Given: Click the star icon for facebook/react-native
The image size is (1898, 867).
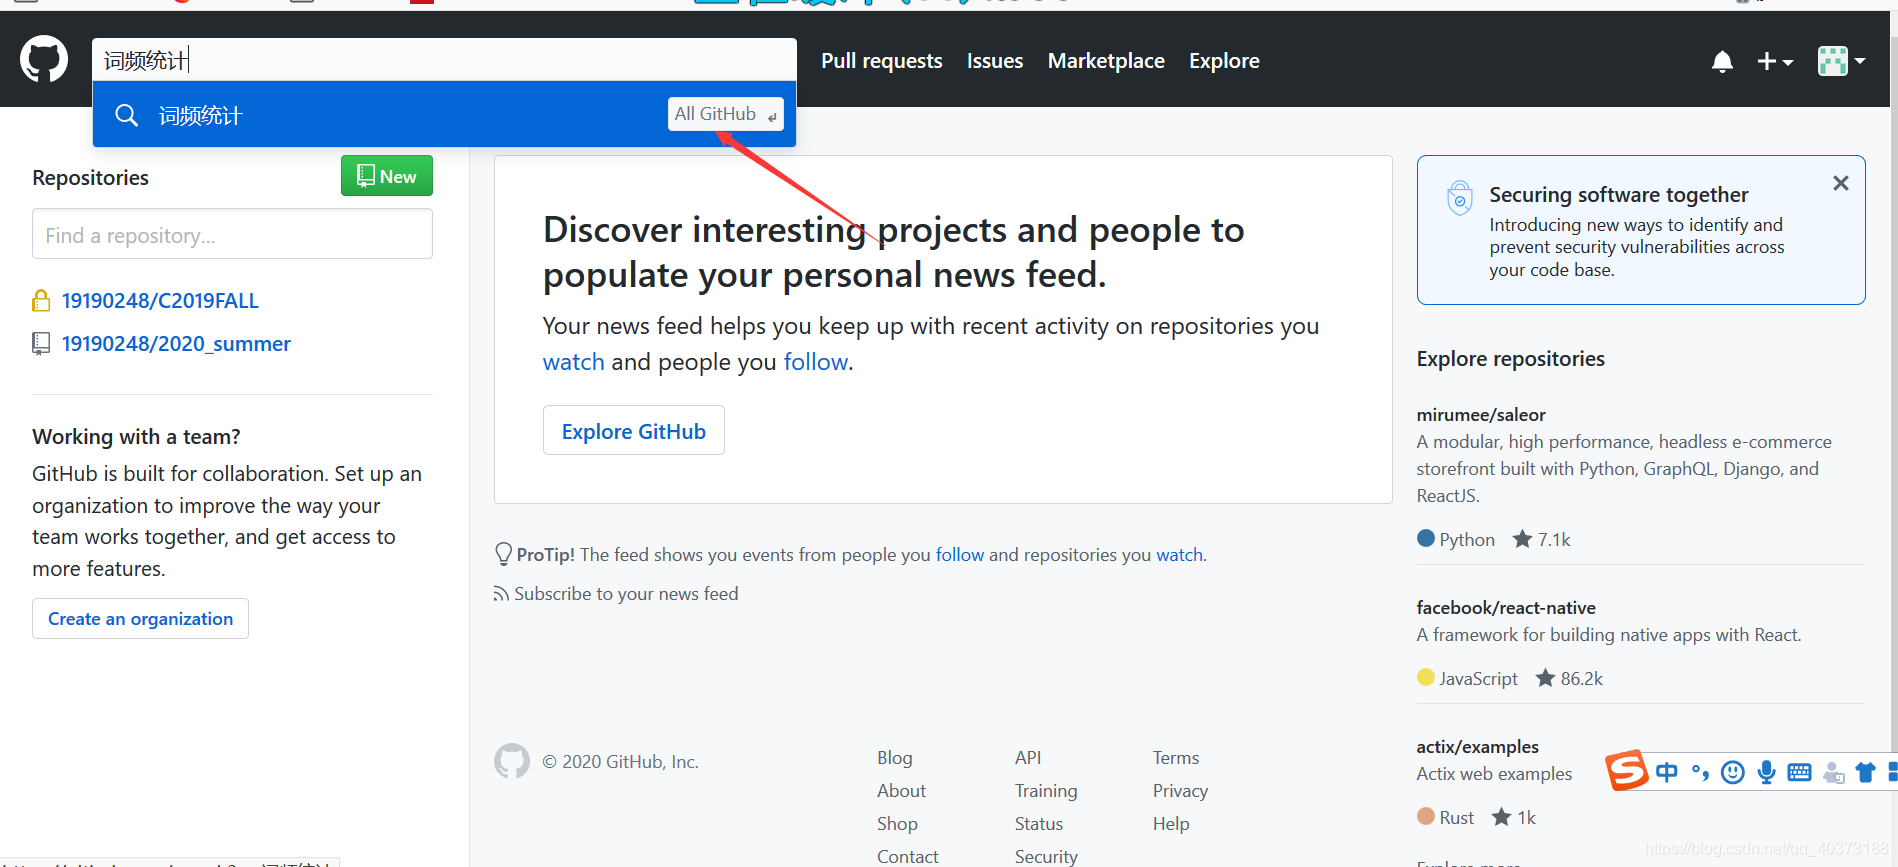Looking at the screenshot, I should click(1545, 678).
